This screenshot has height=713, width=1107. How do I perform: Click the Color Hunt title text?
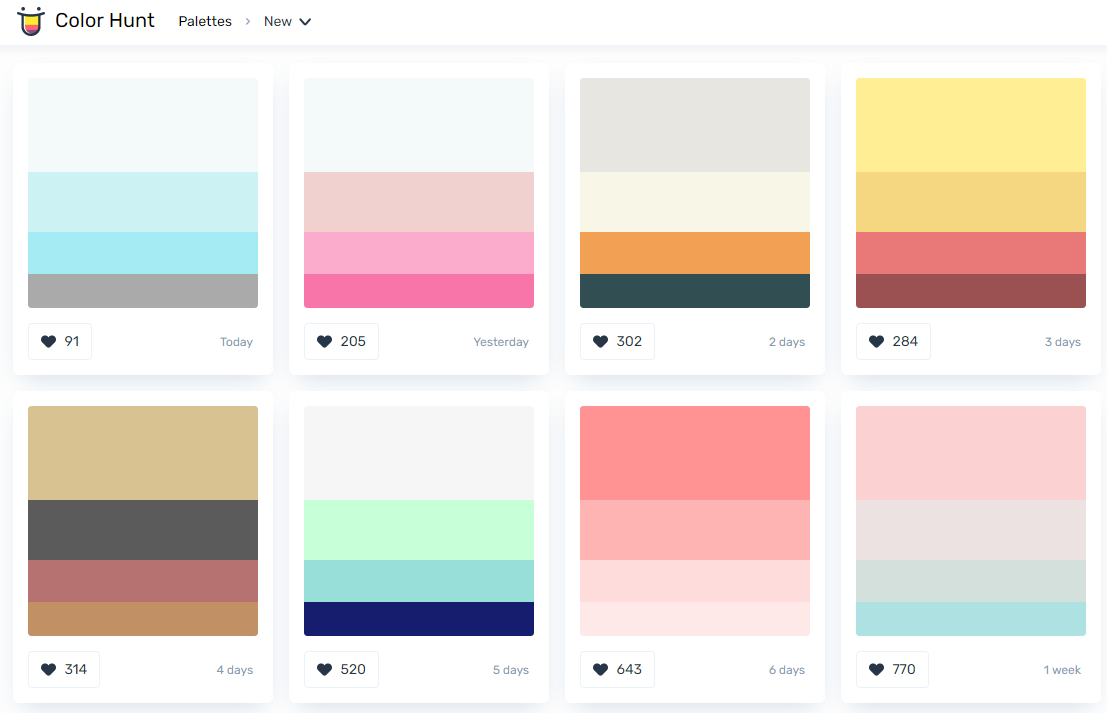tap(105, 21)
